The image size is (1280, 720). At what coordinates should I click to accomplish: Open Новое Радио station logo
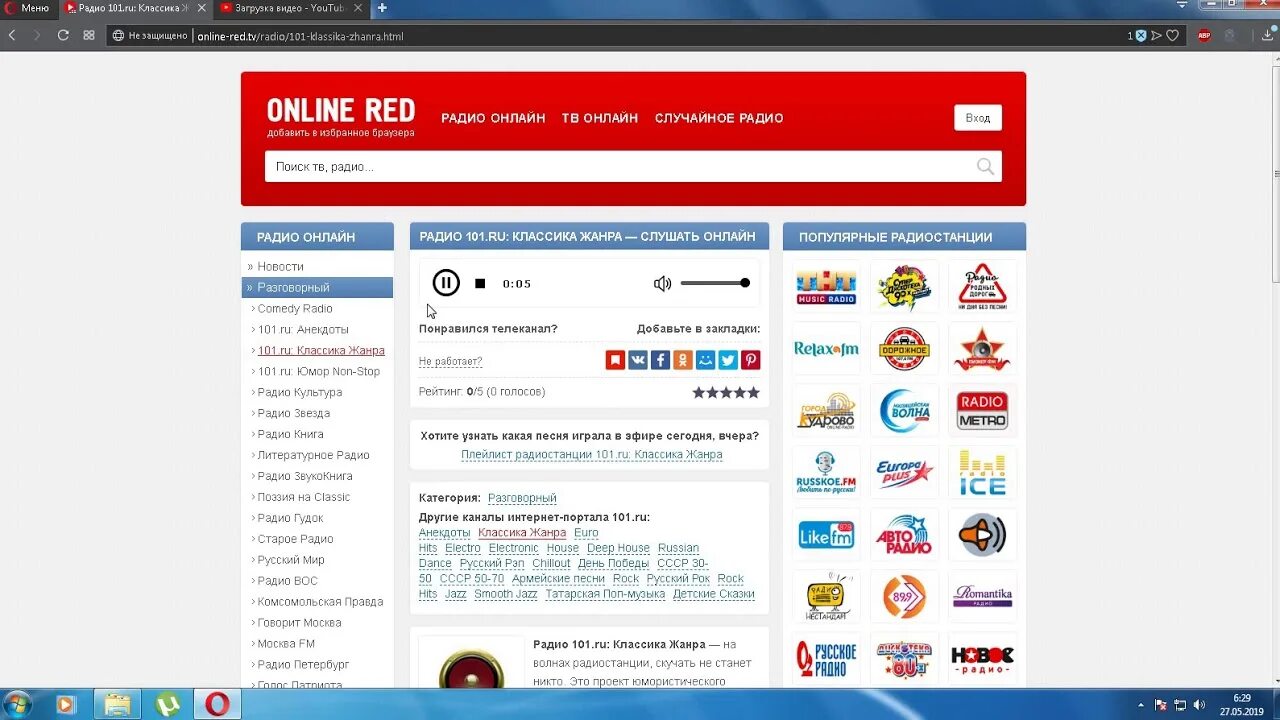[982, 658]
